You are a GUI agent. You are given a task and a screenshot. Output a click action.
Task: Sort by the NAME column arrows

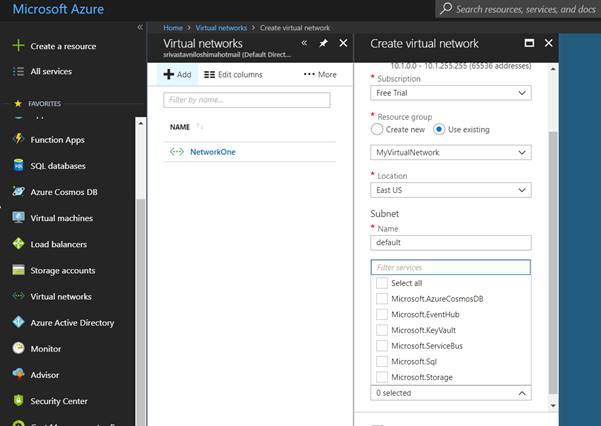click(x=200, y=127)
